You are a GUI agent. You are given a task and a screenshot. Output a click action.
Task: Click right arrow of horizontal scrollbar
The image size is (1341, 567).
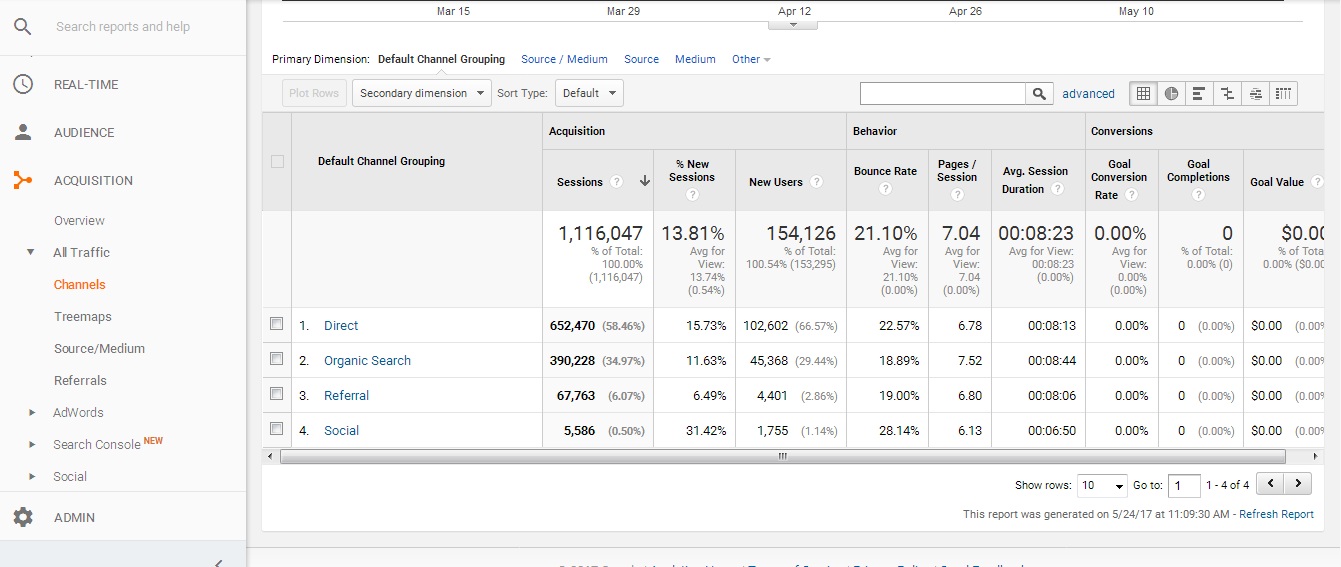point(1317,456)
